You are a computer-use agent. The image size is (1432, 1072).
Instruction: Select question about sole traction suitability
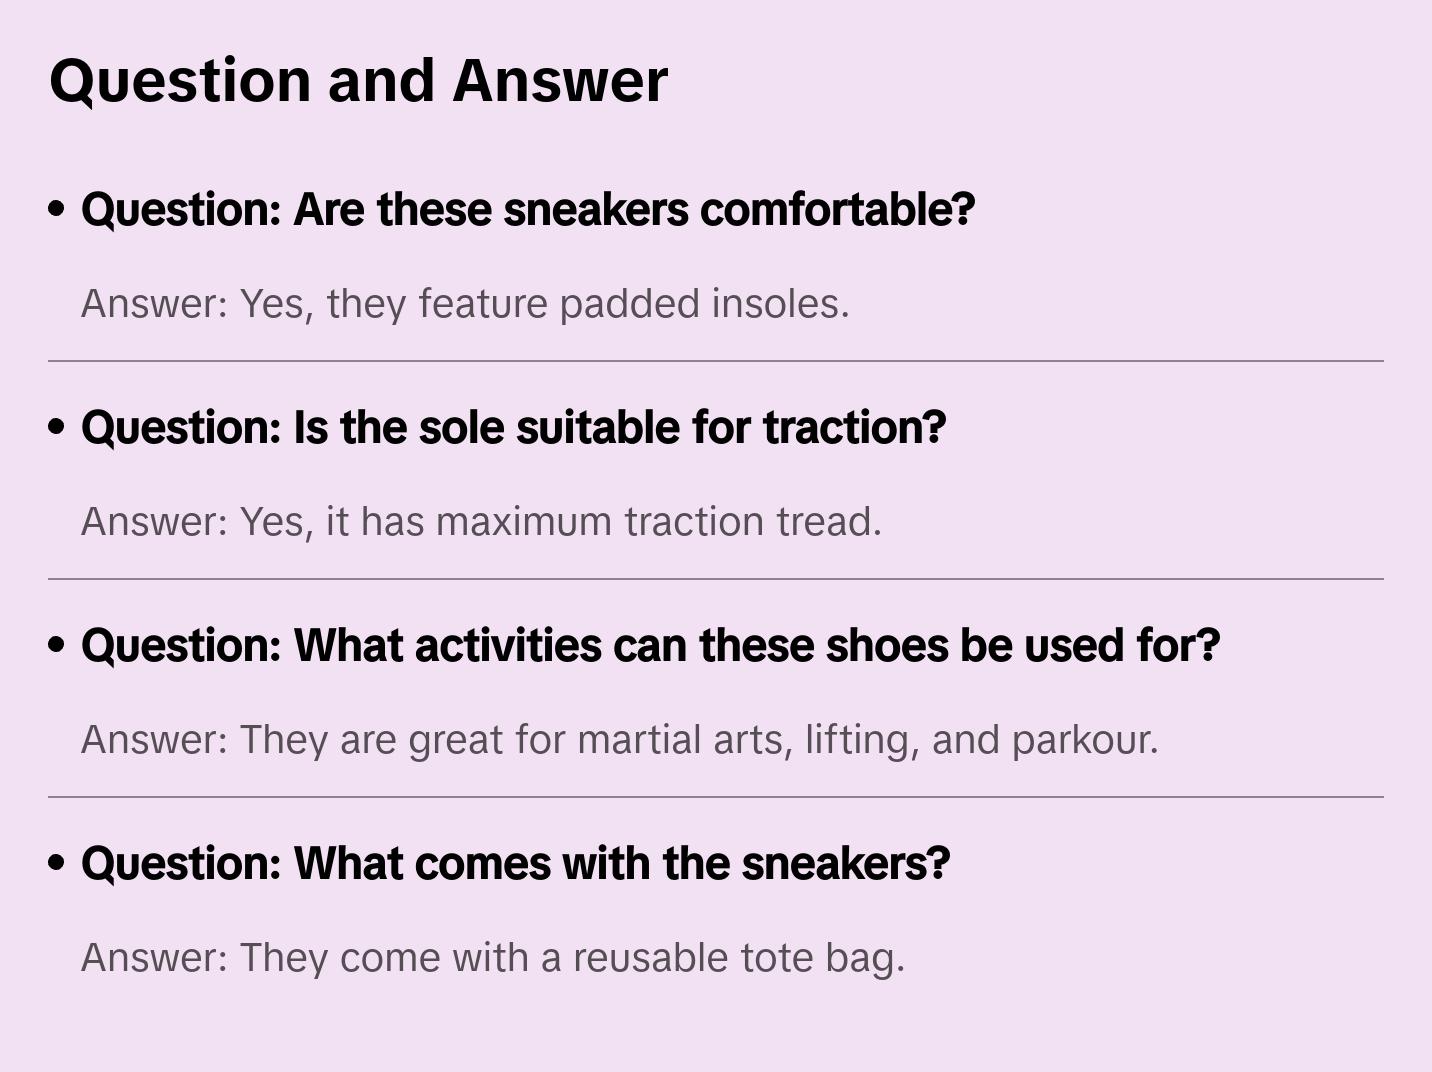513,428
